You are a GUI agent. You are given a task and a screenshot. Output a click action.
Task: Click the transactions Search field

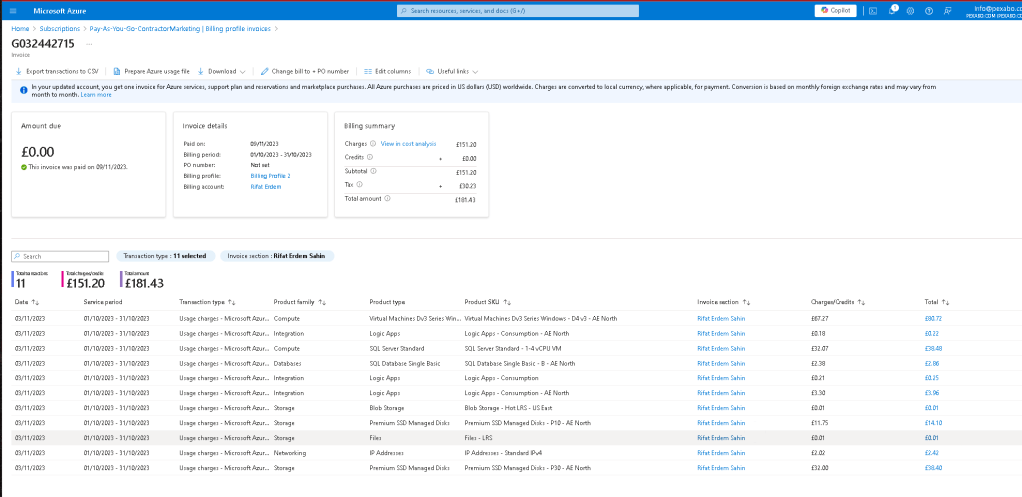pos(60,257)
